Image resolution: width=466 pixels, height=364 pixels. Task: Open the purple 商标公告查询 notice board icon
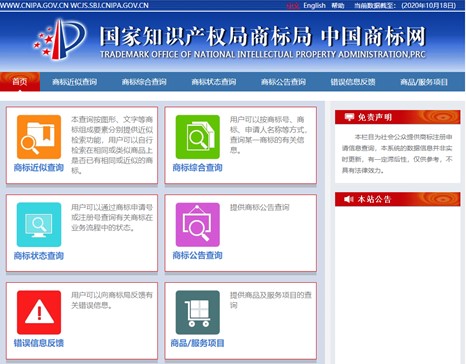pyautogui.click(x=198, y=225)
